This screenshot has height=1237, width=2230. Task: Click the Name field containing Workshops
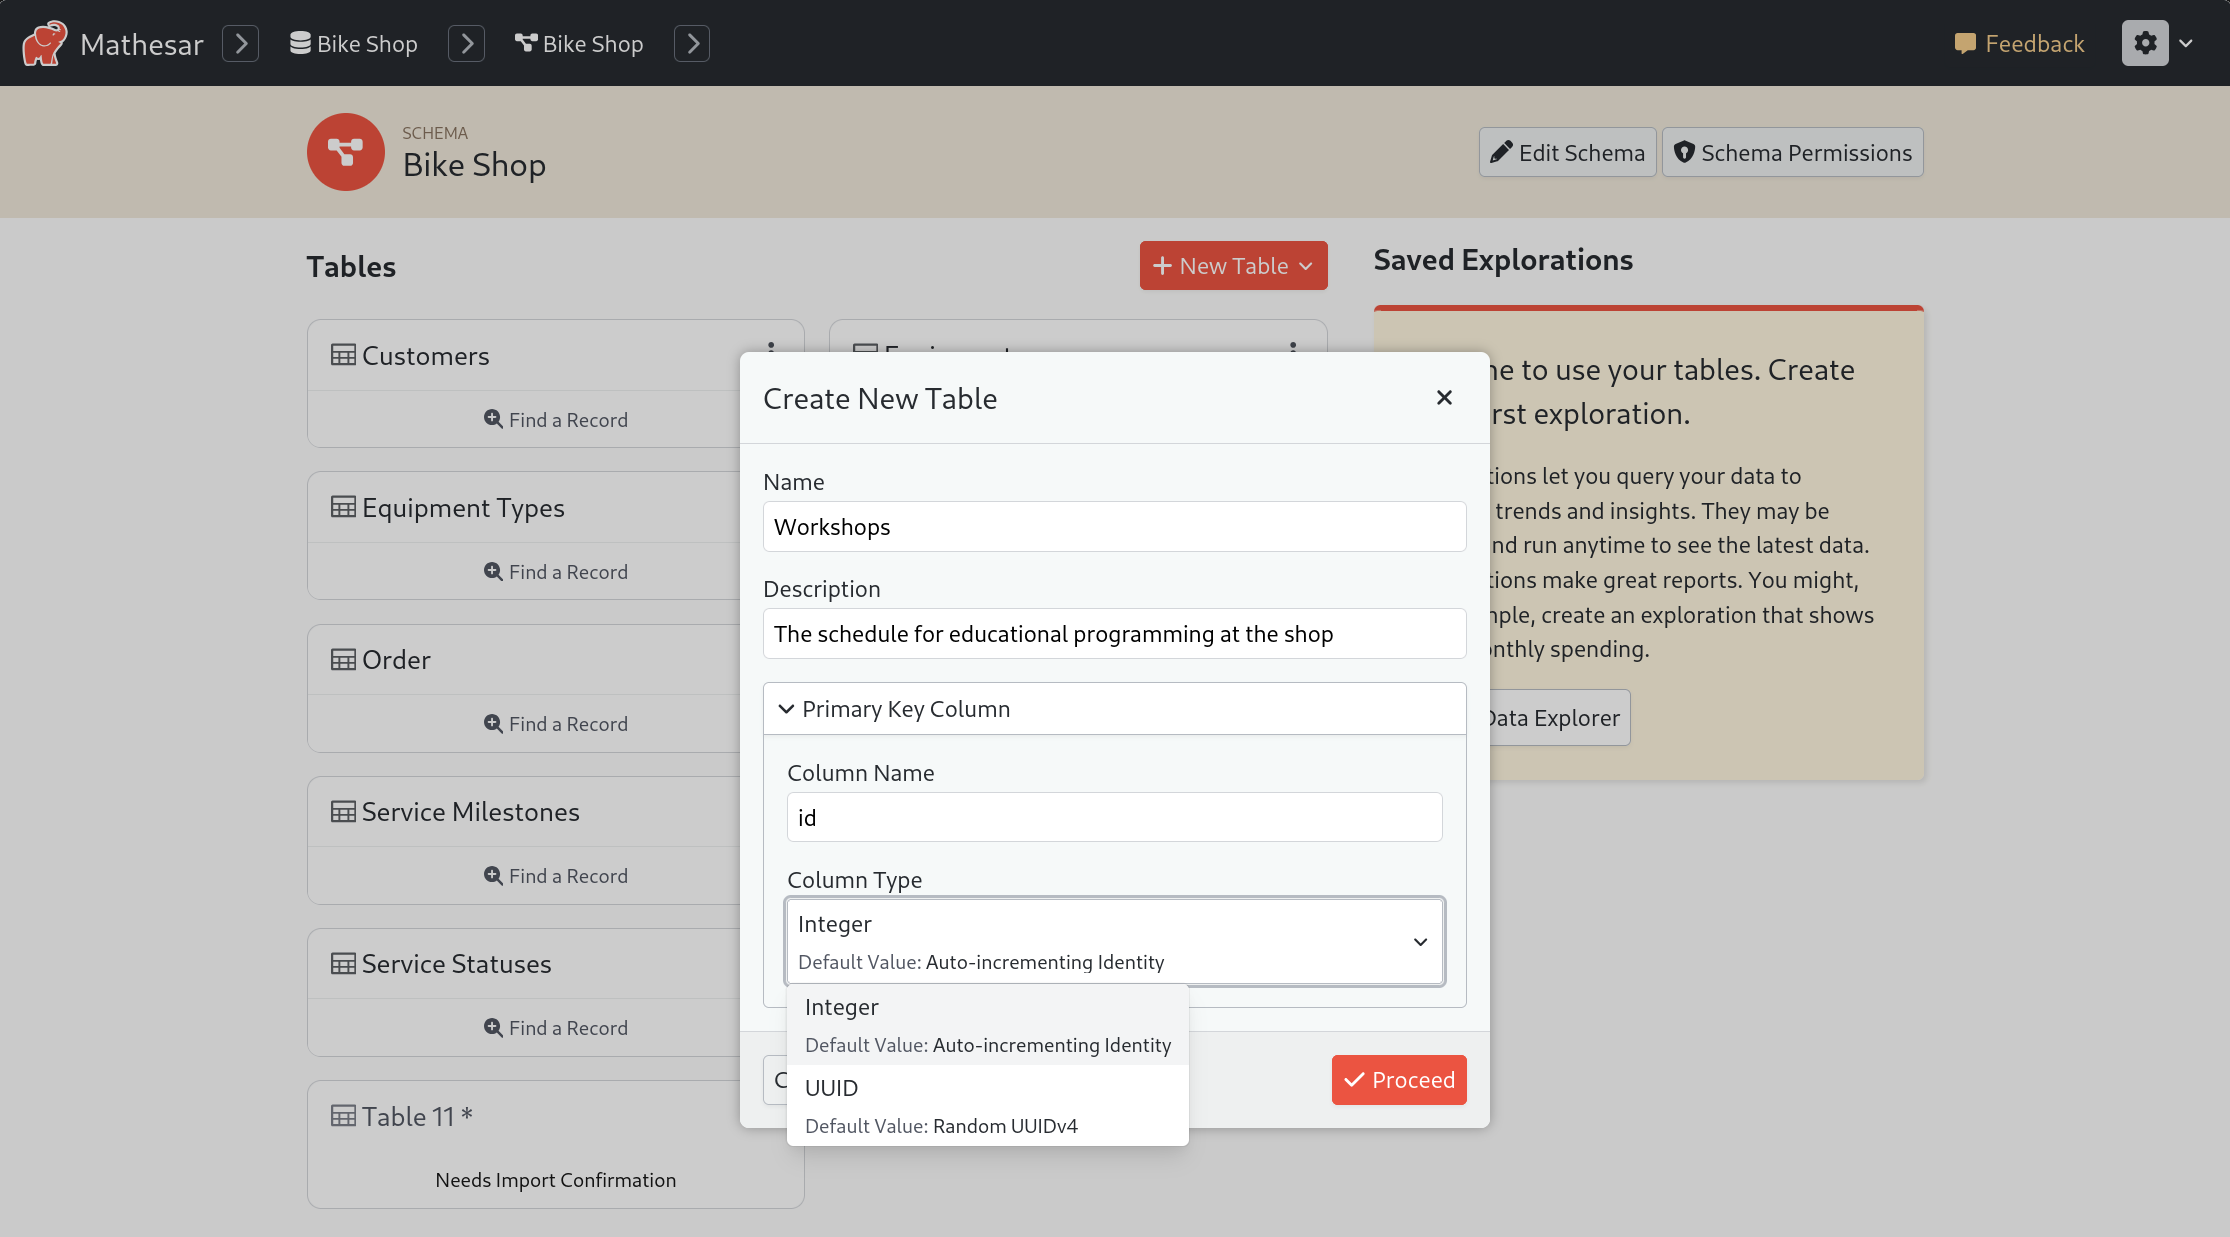[x=1114, y=527]
